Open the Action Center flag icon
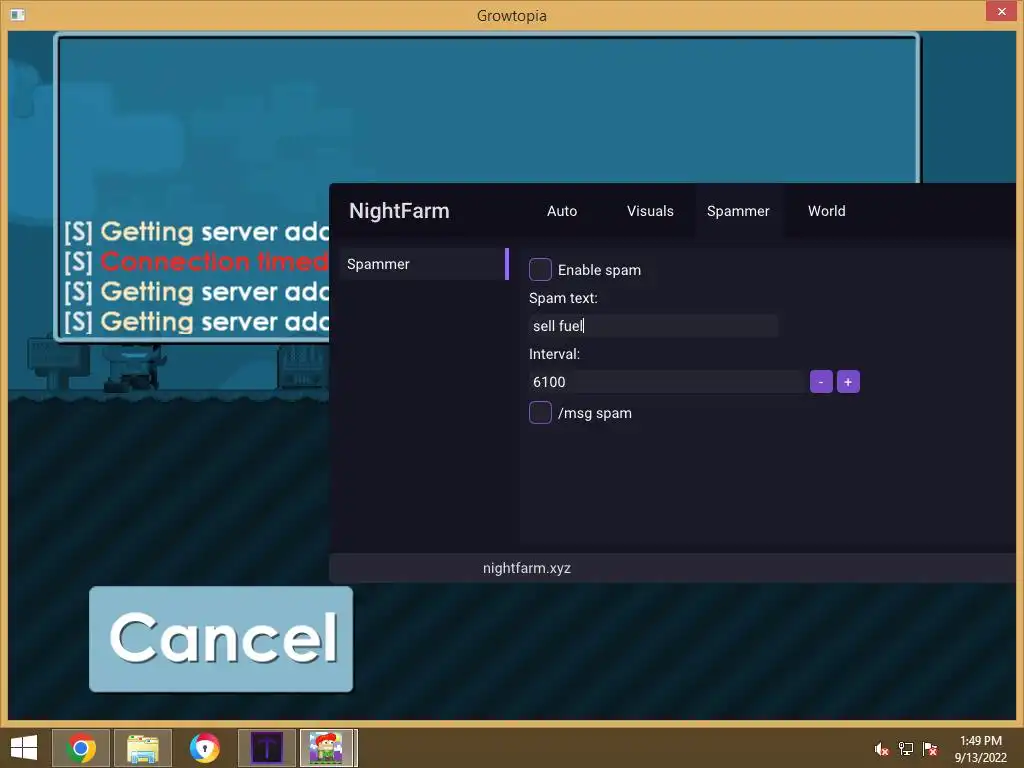This screenshot has width=1024, height=768. pos(930,749)
